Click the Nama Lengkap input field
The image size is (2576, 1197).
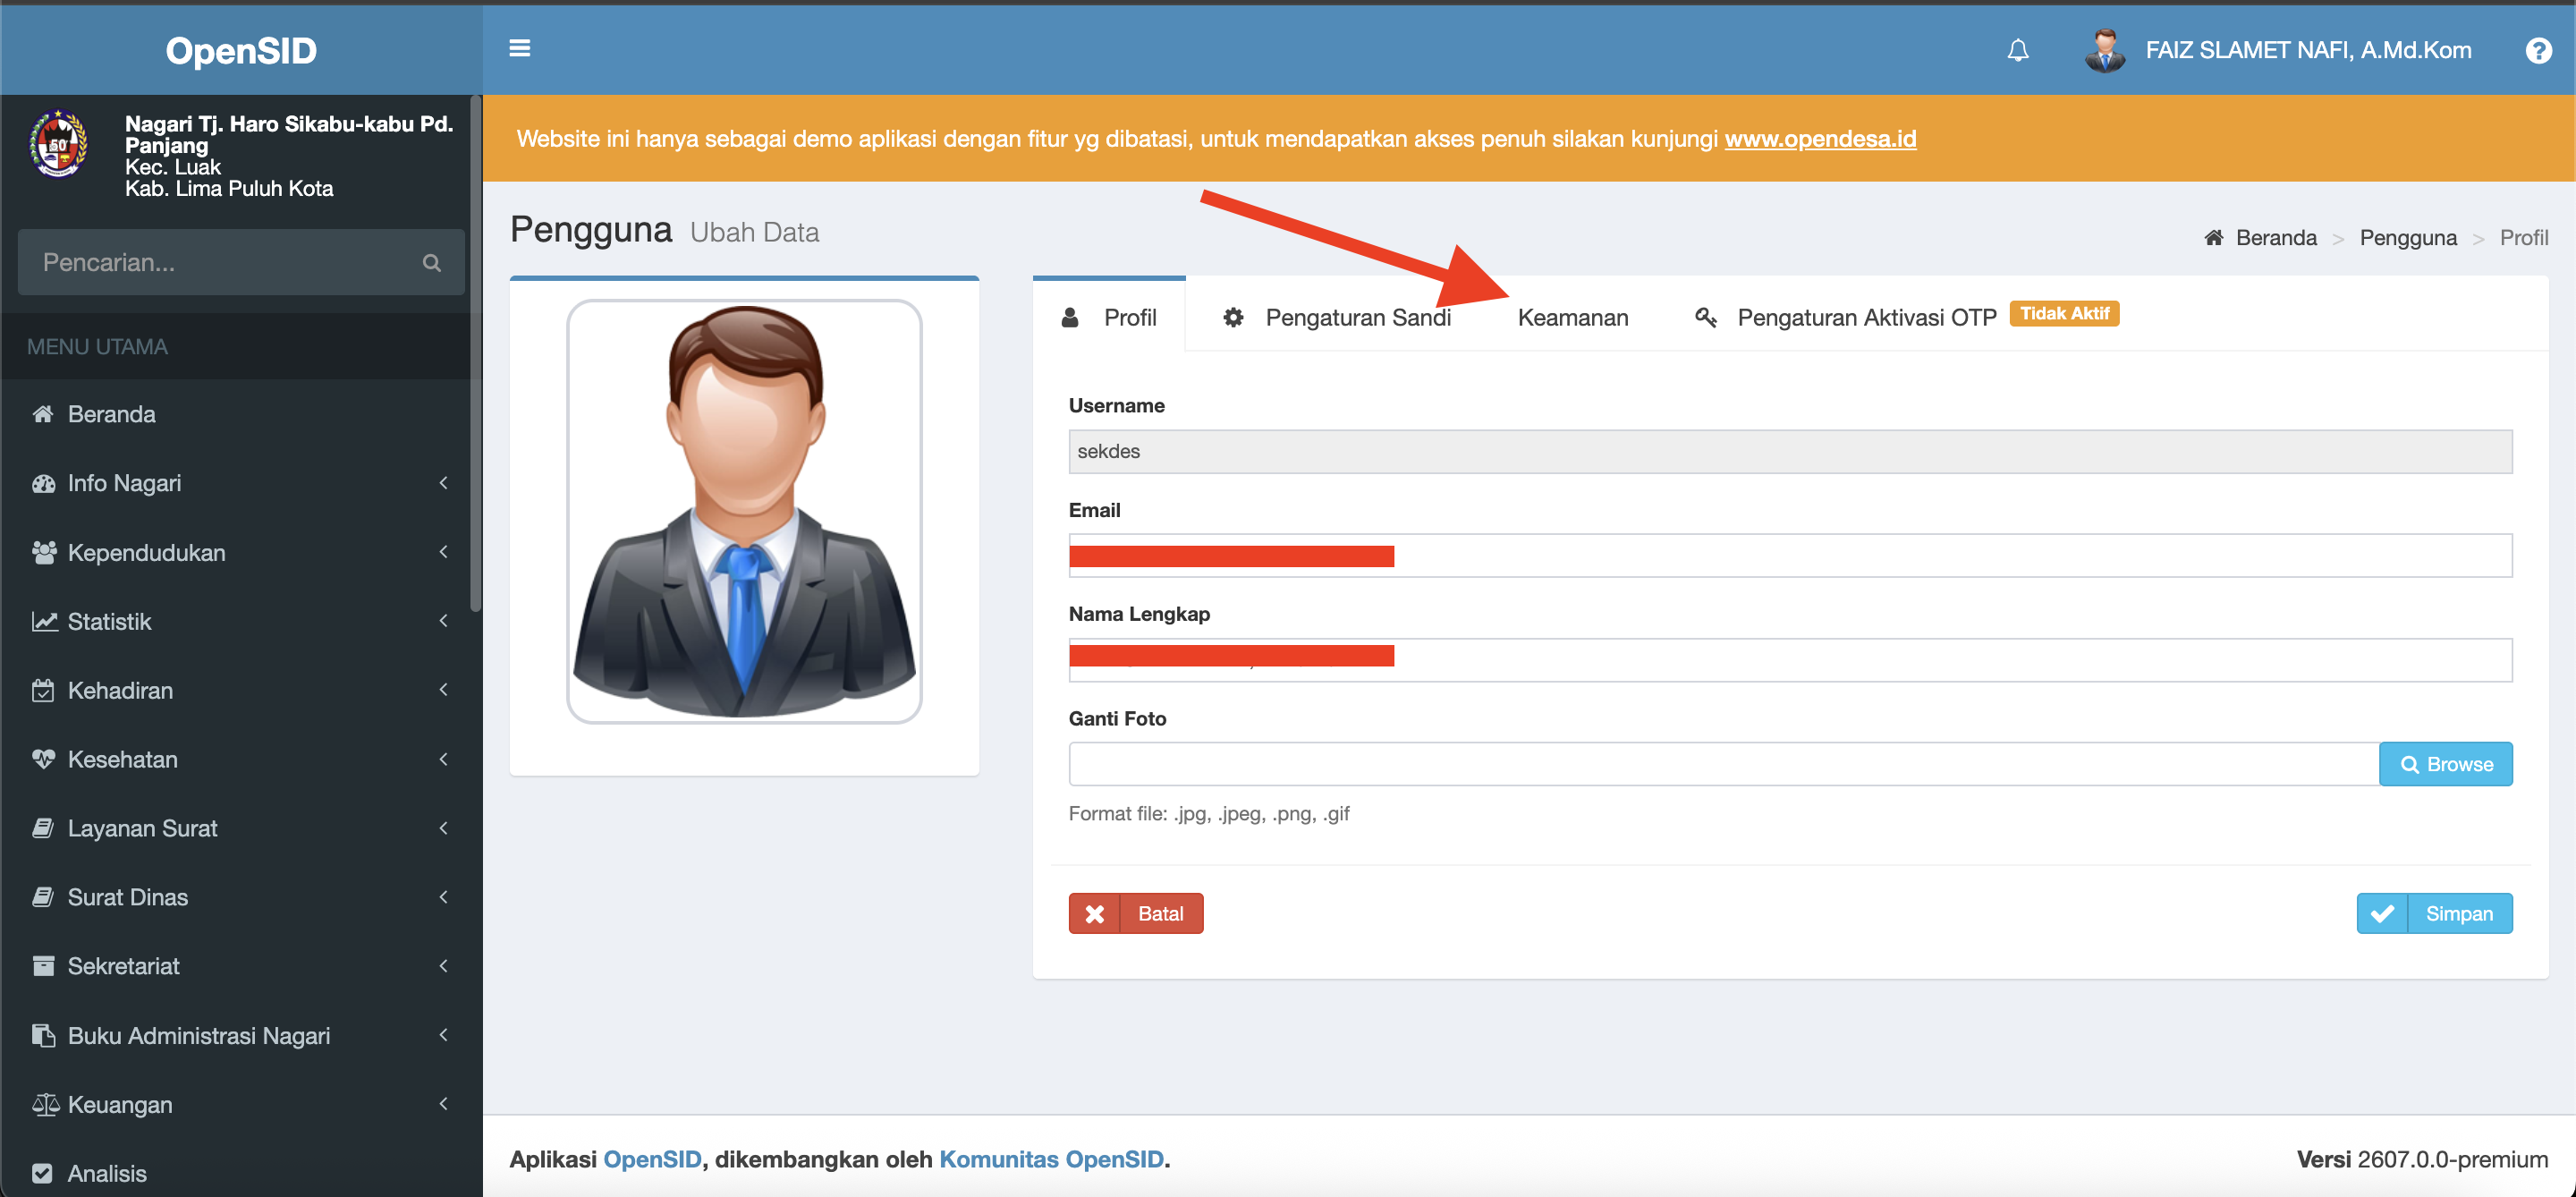point(1789,660)
